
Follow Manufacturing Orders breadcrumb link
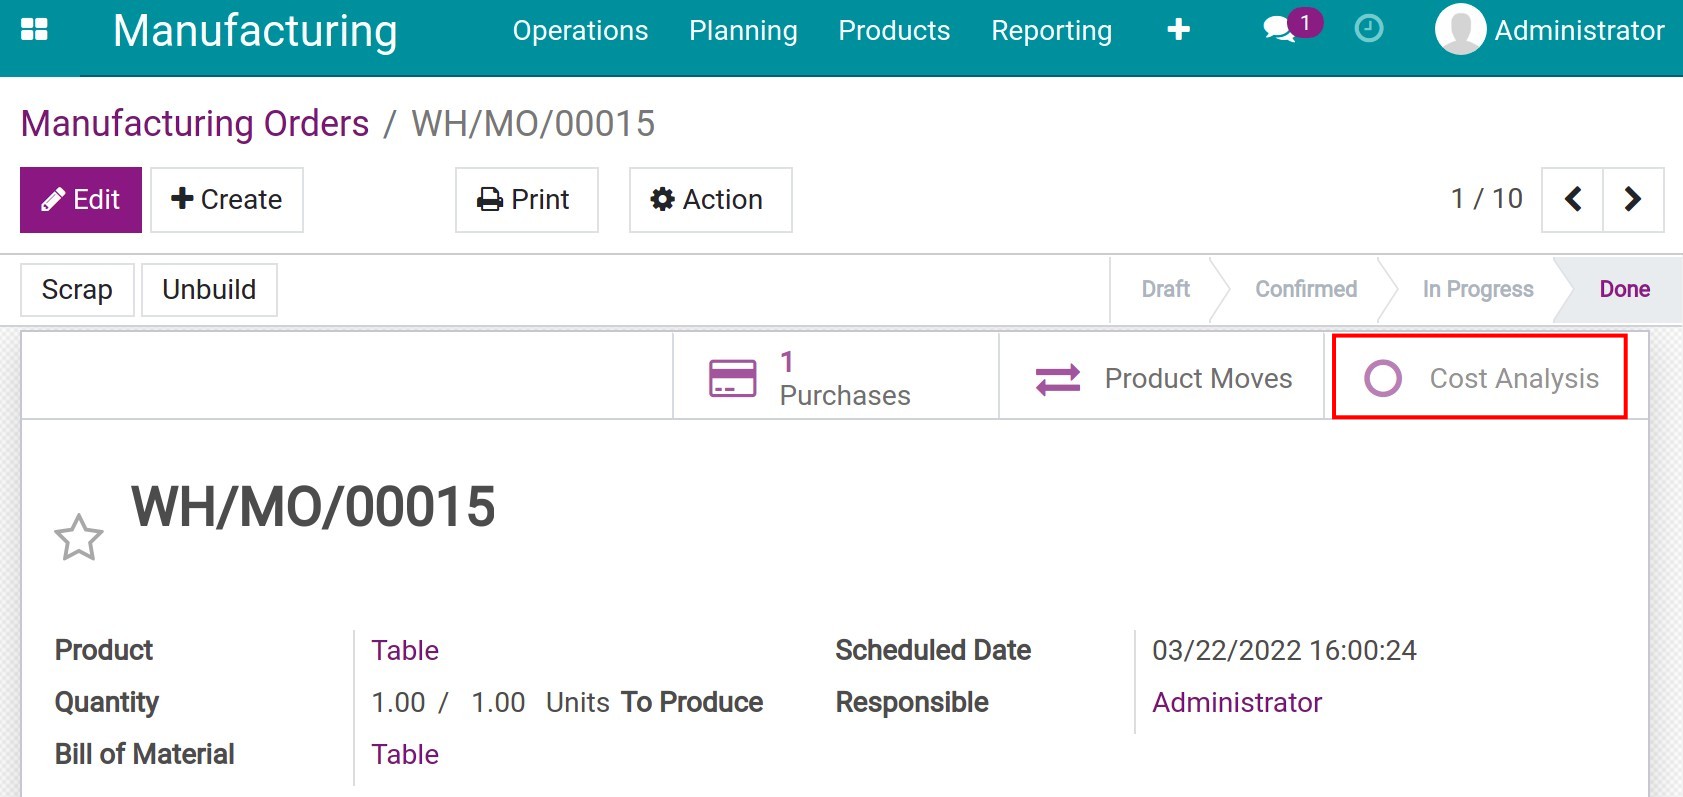pyautogui.click(x=195, y=124)
